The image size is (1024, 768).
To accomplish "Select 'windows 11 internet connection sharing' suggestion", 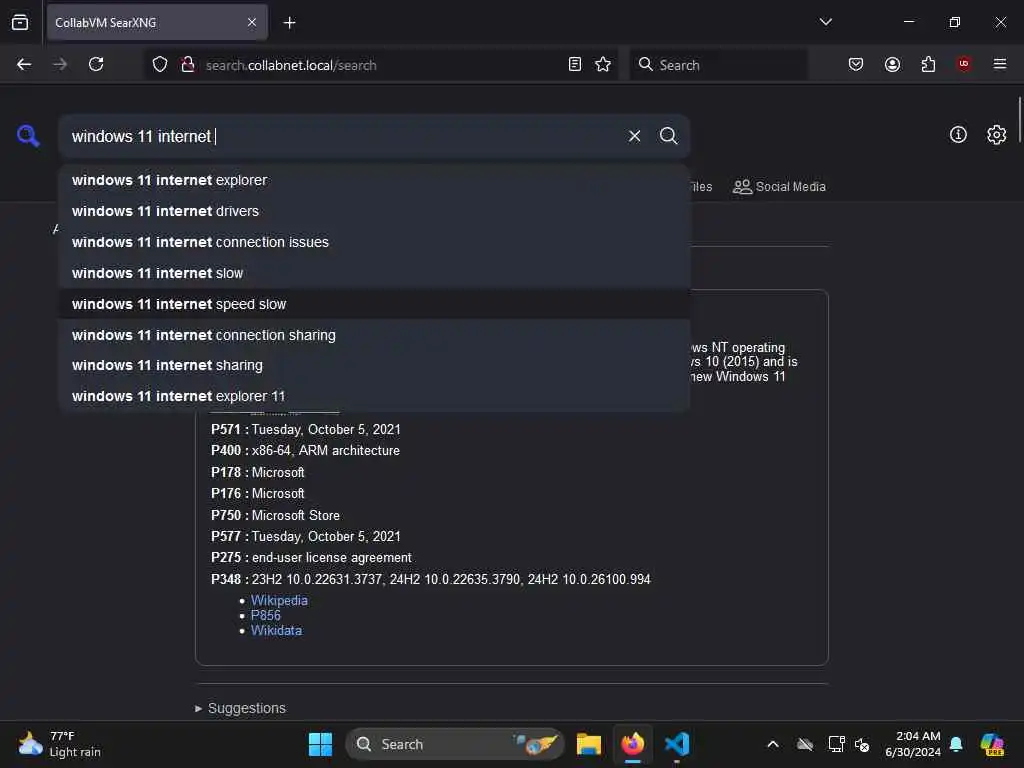I will click(374, 335).
